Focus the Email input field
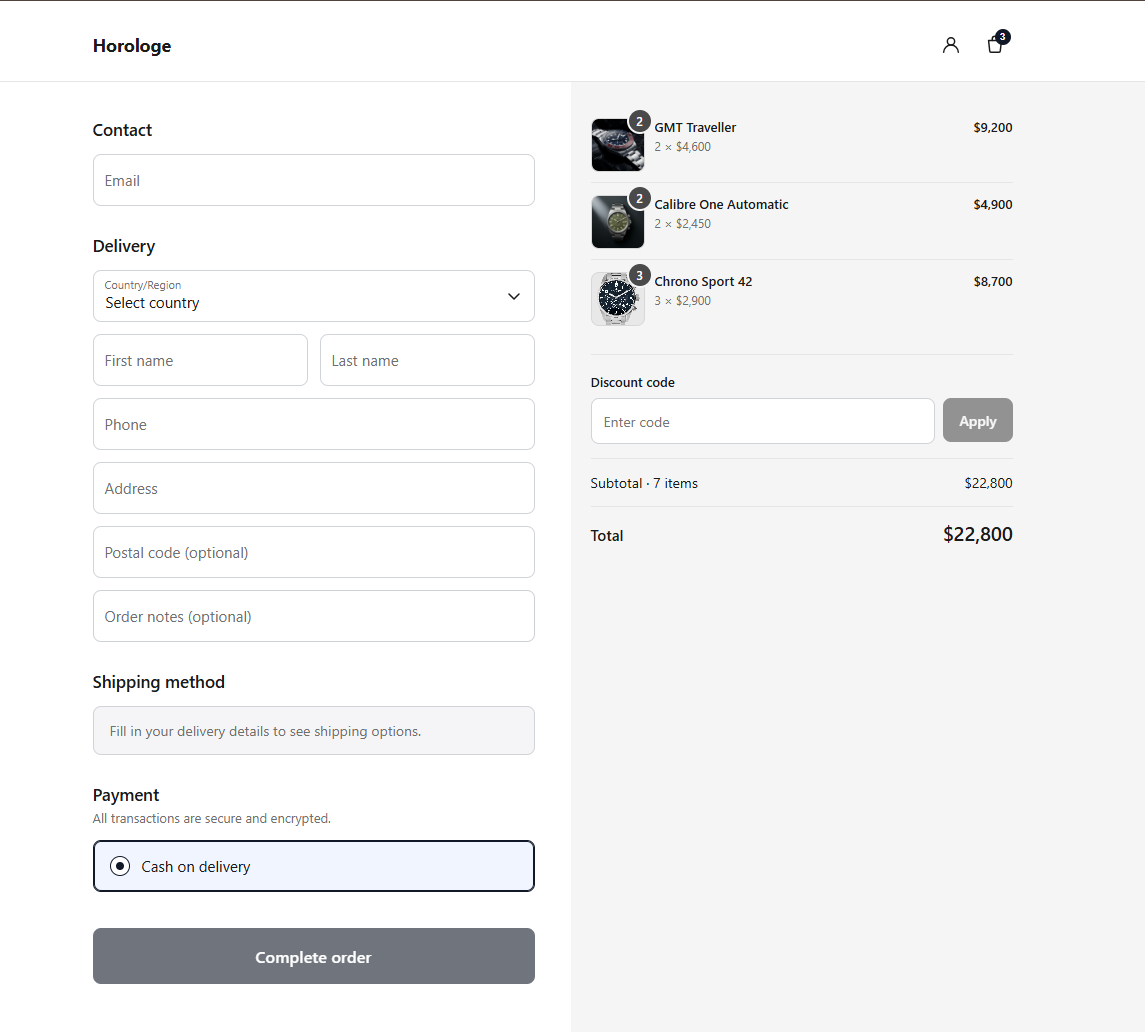 313,180
